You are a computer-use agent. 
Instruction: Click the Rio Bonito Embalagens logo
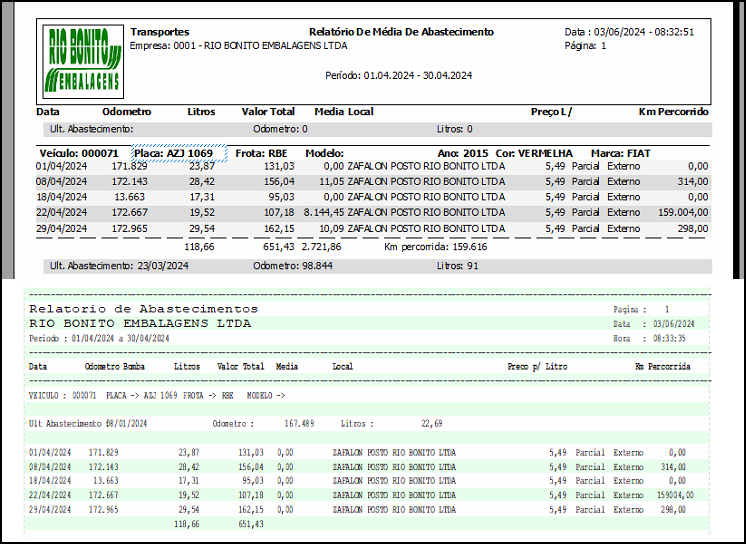pyautogui.click(x=83, y=61)
